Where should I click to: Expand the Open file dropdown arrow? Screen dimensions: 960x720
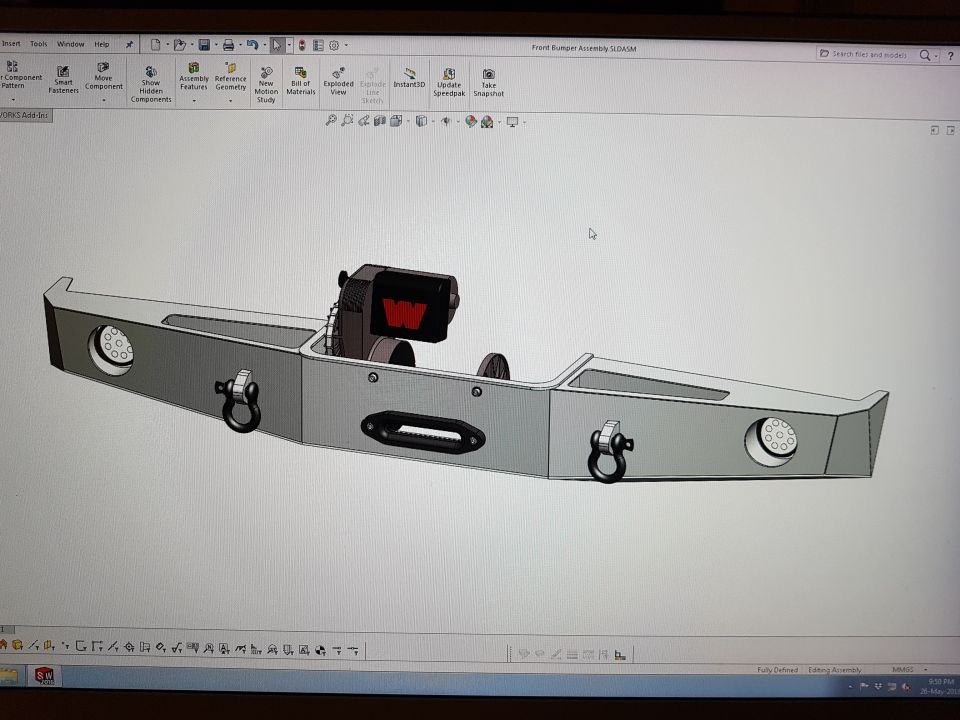[x=192, y=45]
